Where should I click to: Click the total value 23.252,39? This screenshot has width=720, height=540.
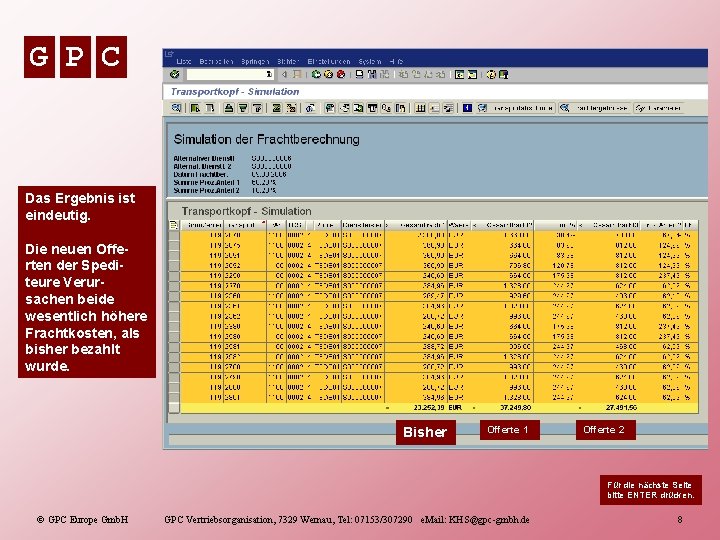pos(428,407)
